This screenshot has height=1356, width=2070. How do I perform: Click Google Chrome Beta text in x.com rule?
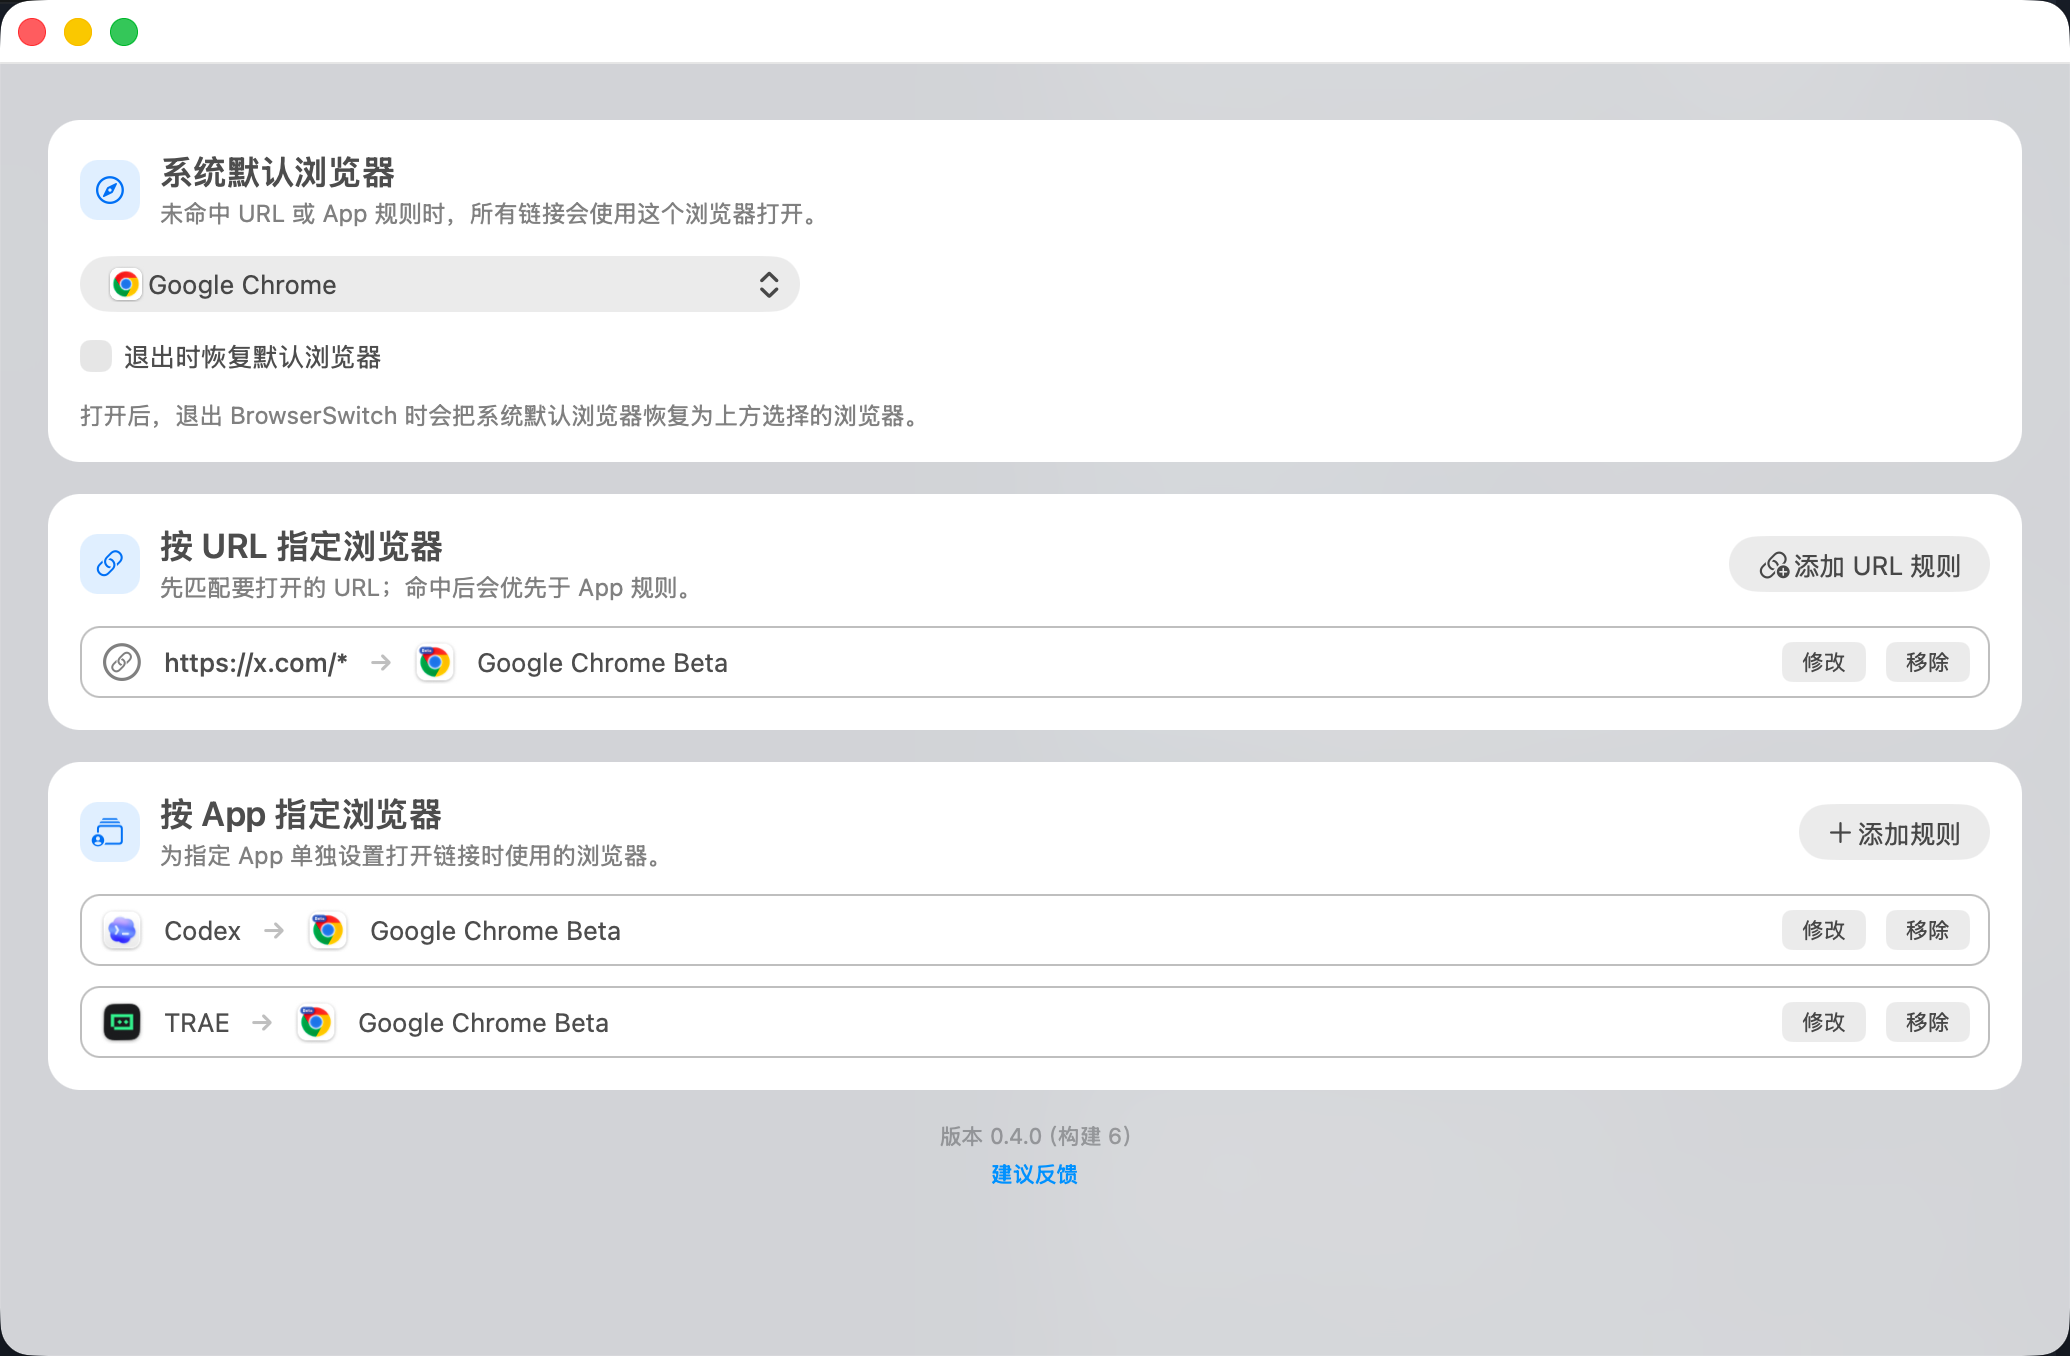point(602,663)
